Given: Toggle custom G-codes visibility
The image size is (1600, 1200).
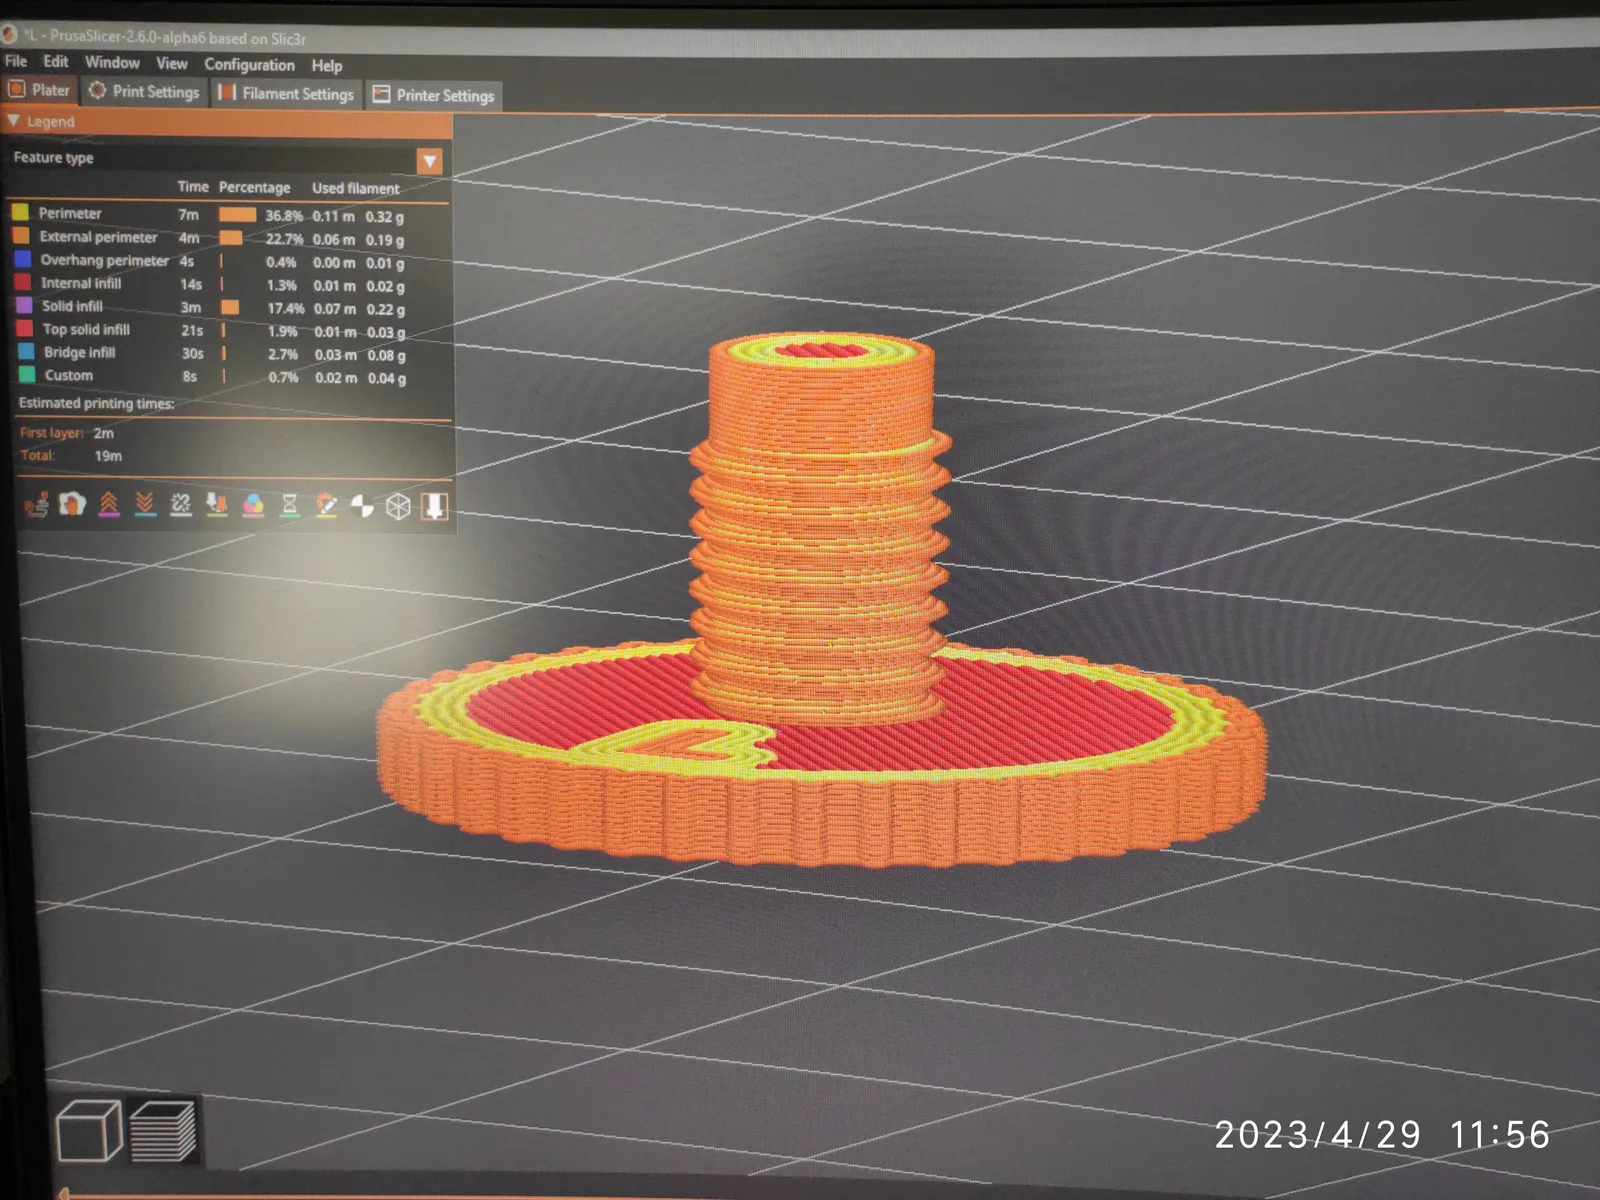Looking at the screenshot, I should pyautogui.click(x=325, y=506).
